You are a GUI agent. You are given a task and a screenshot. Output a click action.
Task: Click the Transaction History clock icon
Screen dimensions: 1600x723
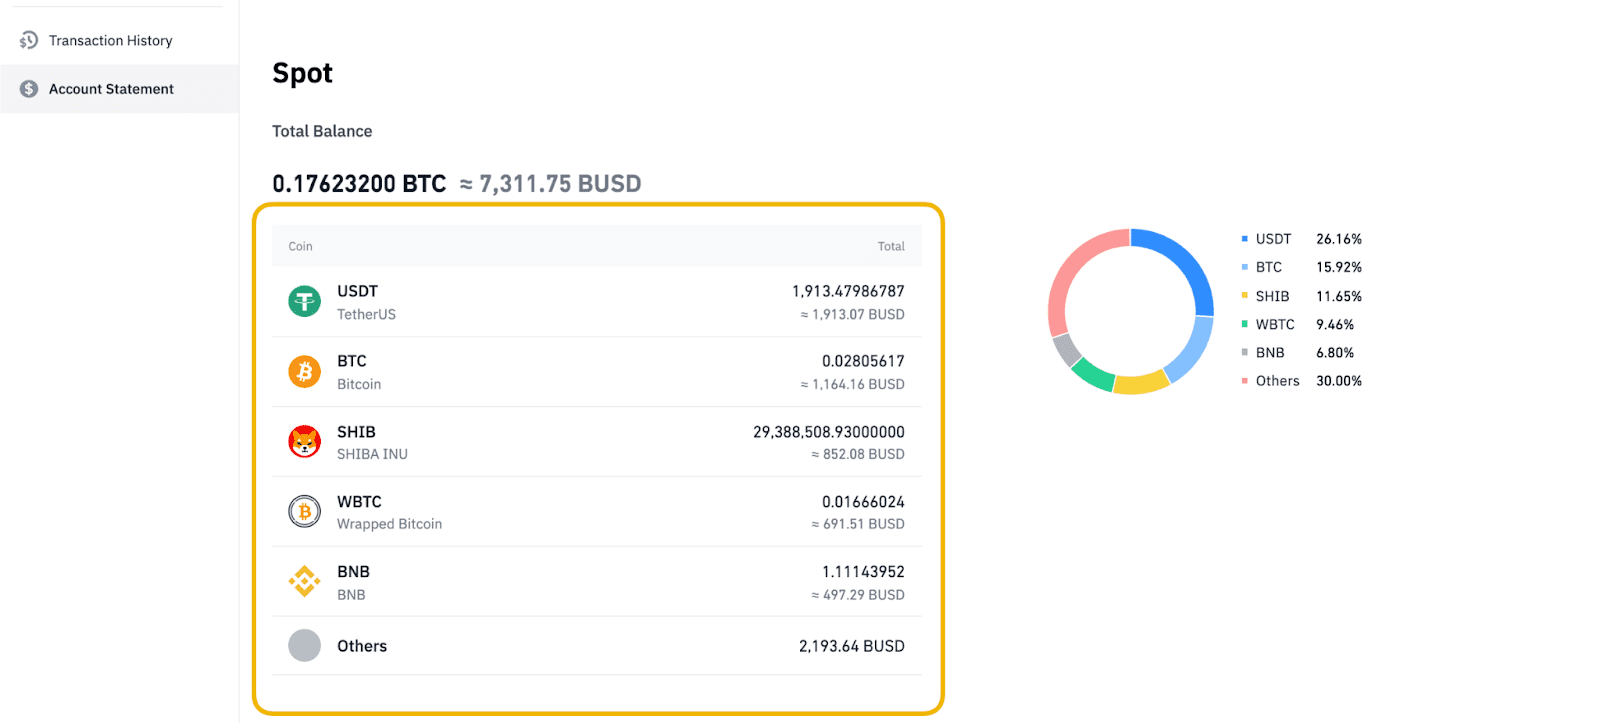click(29, 41)
